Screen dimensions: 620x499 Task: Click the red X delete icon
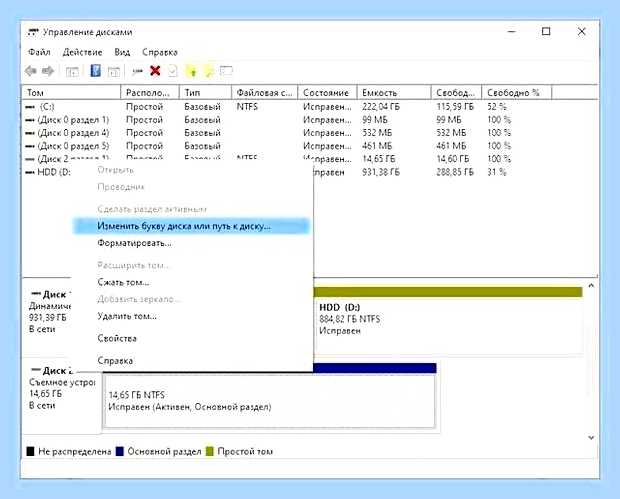pyautogui.click(x=155, y=71)
